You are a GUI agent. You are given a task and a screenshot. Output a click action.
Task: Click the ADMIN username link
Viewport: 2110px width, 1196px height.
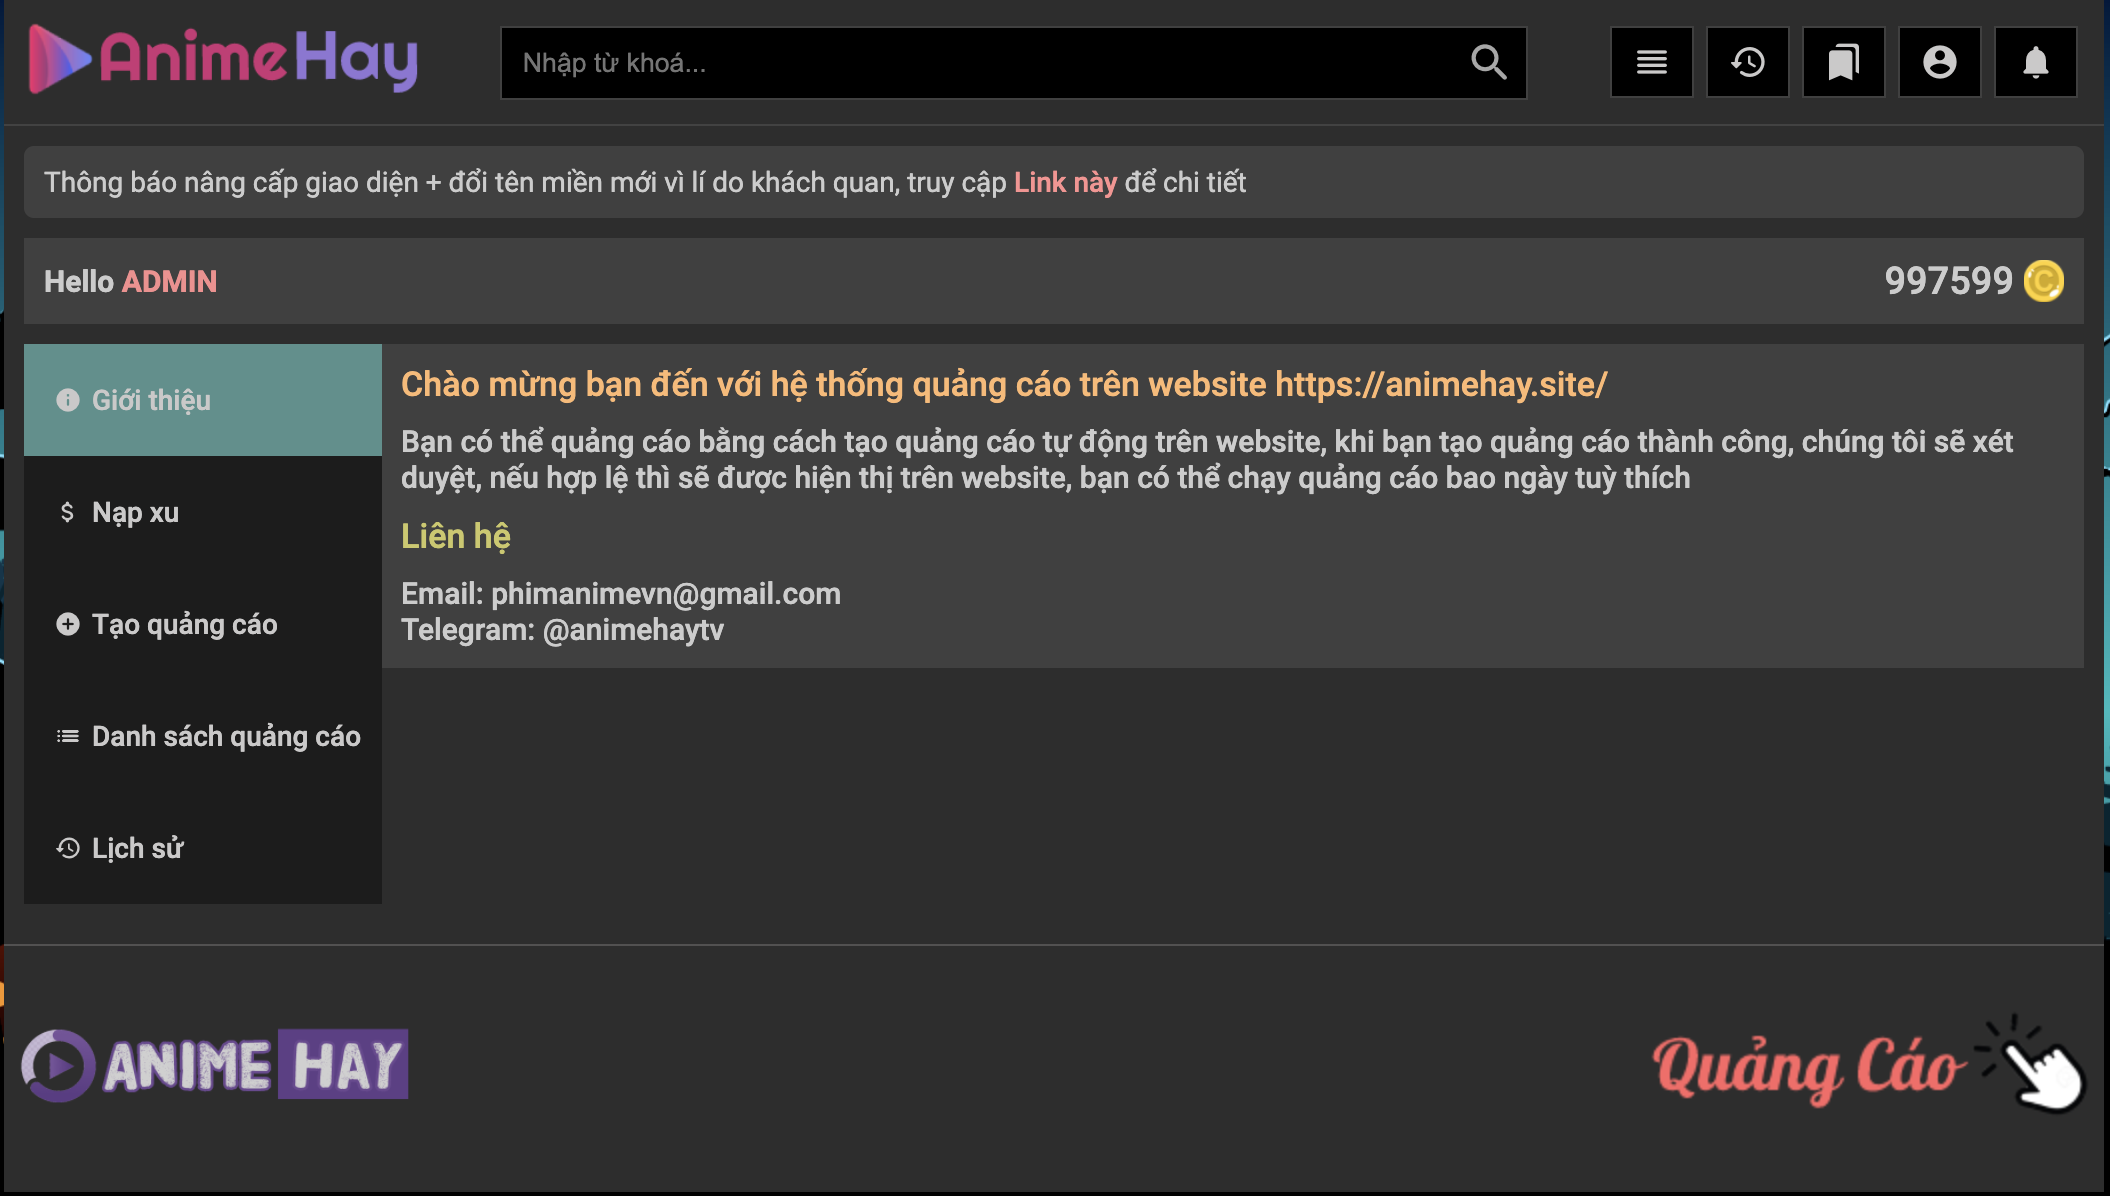[x=169, y=281]
